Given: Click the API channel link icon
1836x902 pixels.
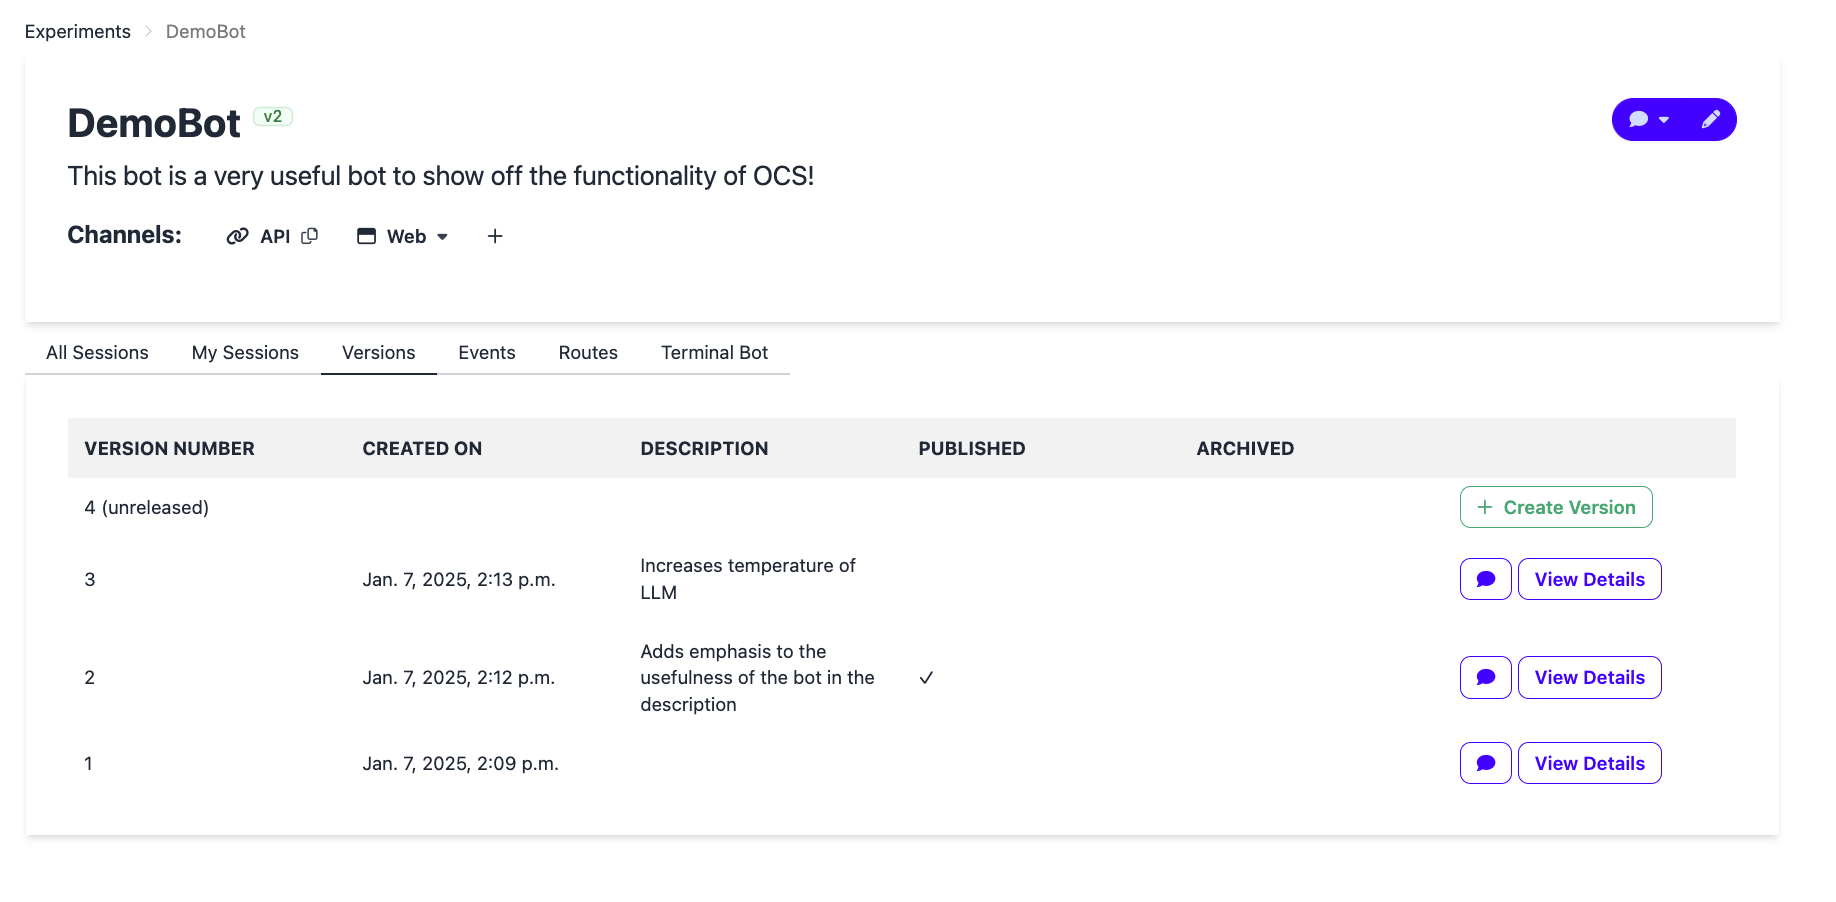Looking at the screenshot, I should [237, 236].
